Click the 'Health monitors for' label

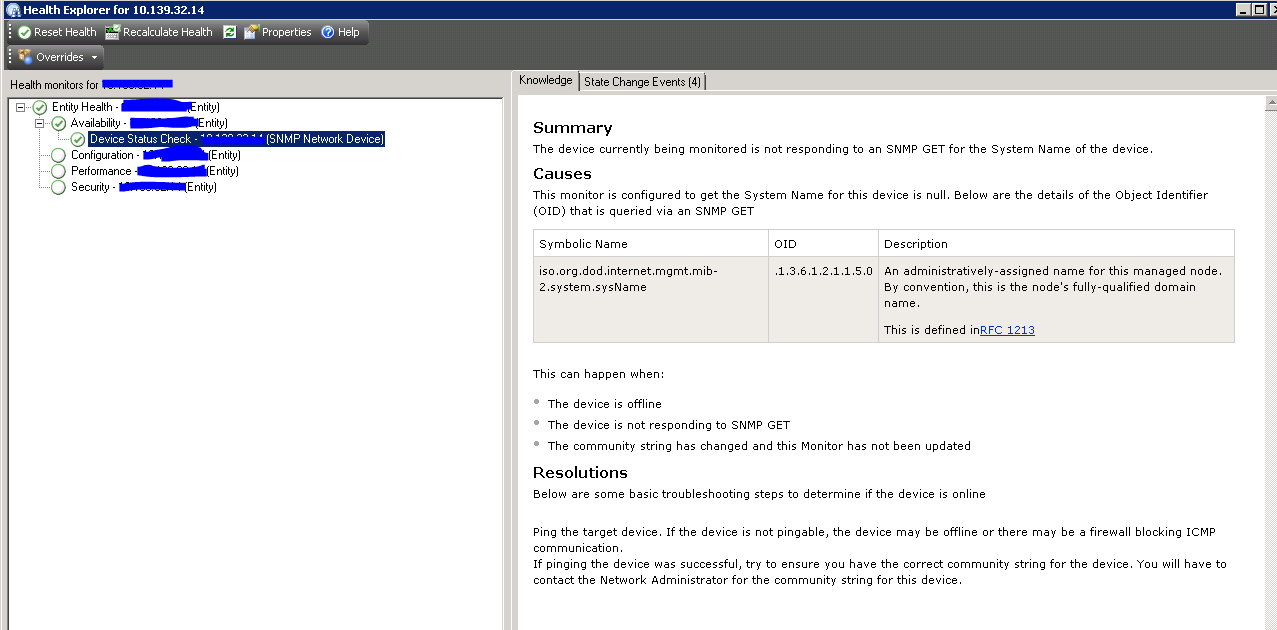tap(54, 85)
